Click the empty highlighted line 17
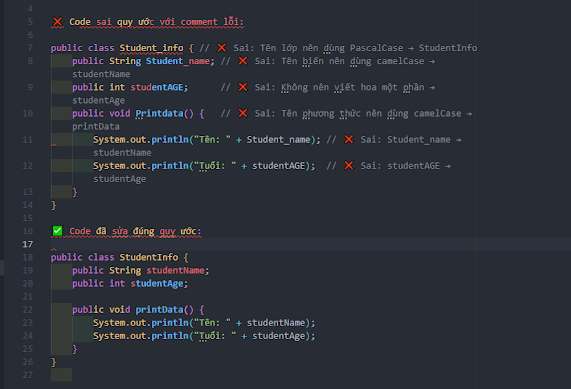 311,244
